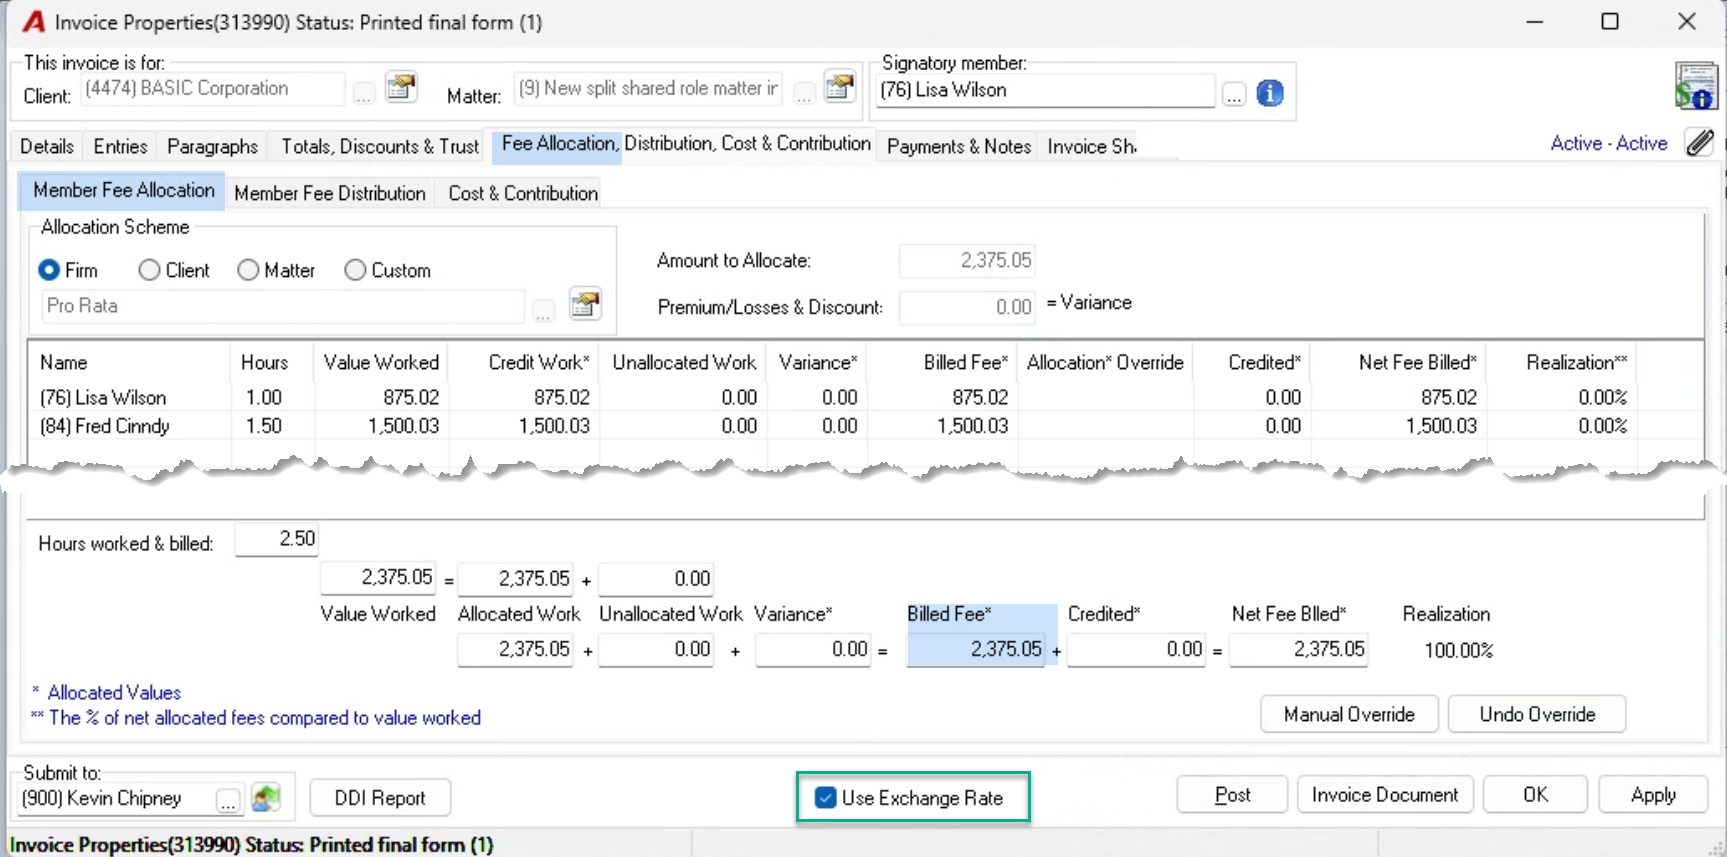Viewport: 1727px width, 857px height.
Task: Open the Entries tab
Action: (x=120, y=146)
